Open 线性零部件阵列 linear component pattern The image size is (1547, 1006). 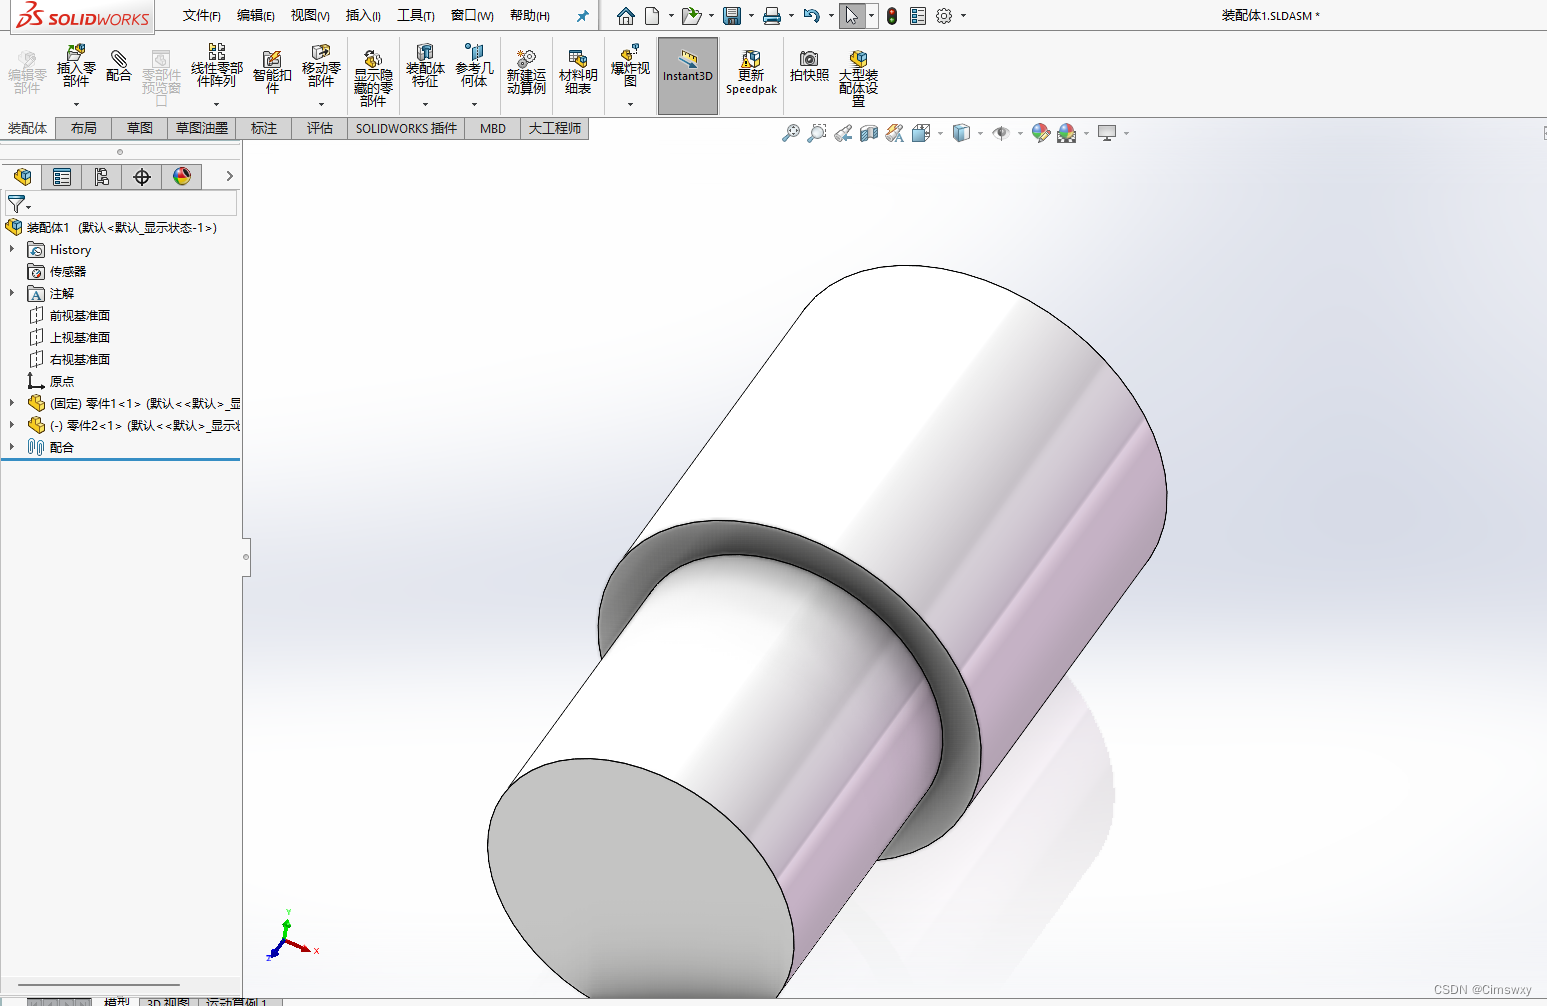pos(216,67)
